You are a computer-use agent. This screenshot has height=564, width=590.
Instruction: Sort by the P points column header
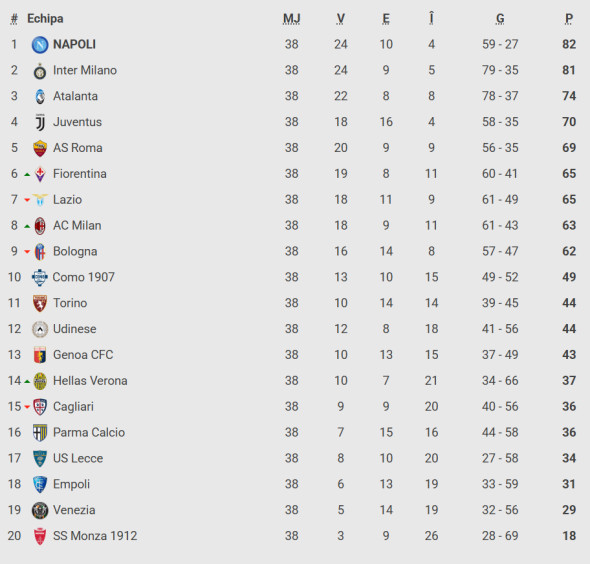tap(569, 18)
